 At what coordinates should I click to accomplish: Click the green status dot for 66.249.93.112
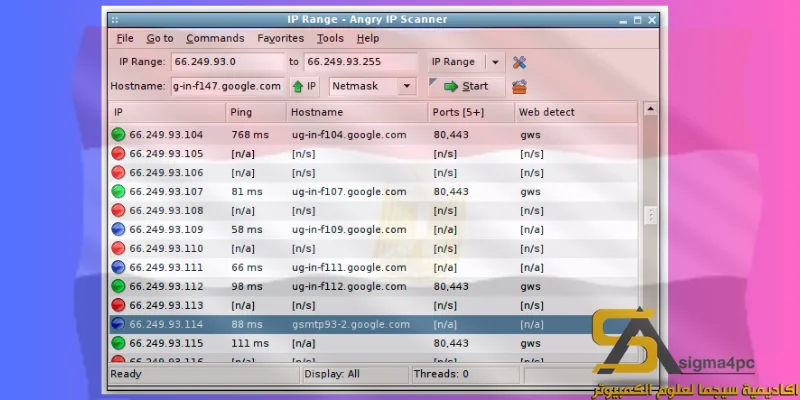click(118, 286)
